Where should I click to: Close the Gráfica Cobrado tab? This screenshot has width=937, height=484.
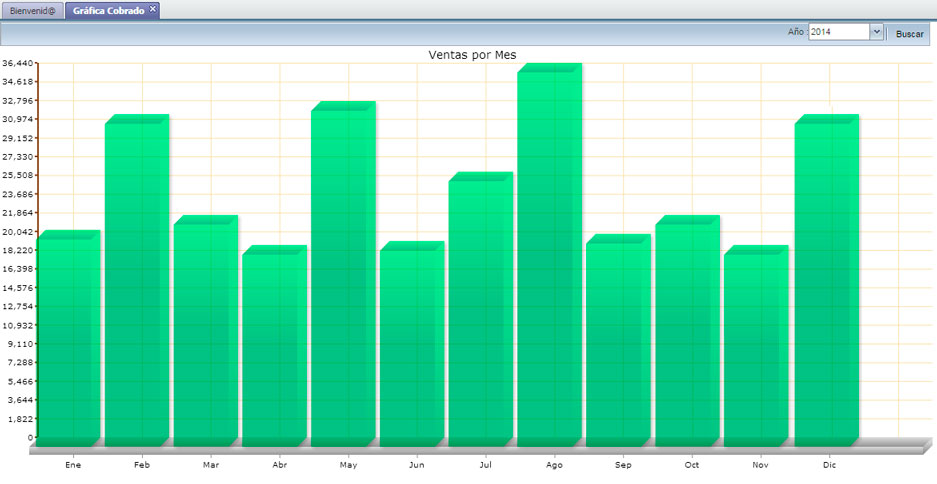point(152,9)
